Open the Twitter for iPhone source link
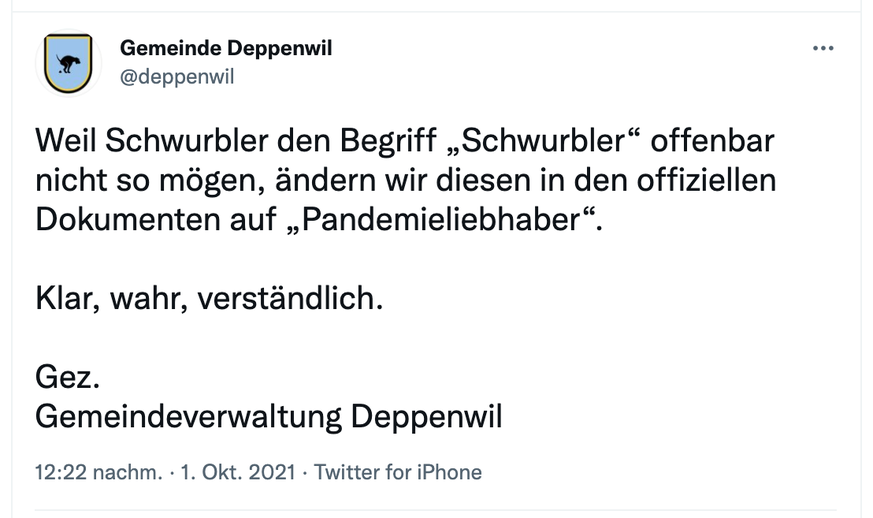 coord(398,472)
